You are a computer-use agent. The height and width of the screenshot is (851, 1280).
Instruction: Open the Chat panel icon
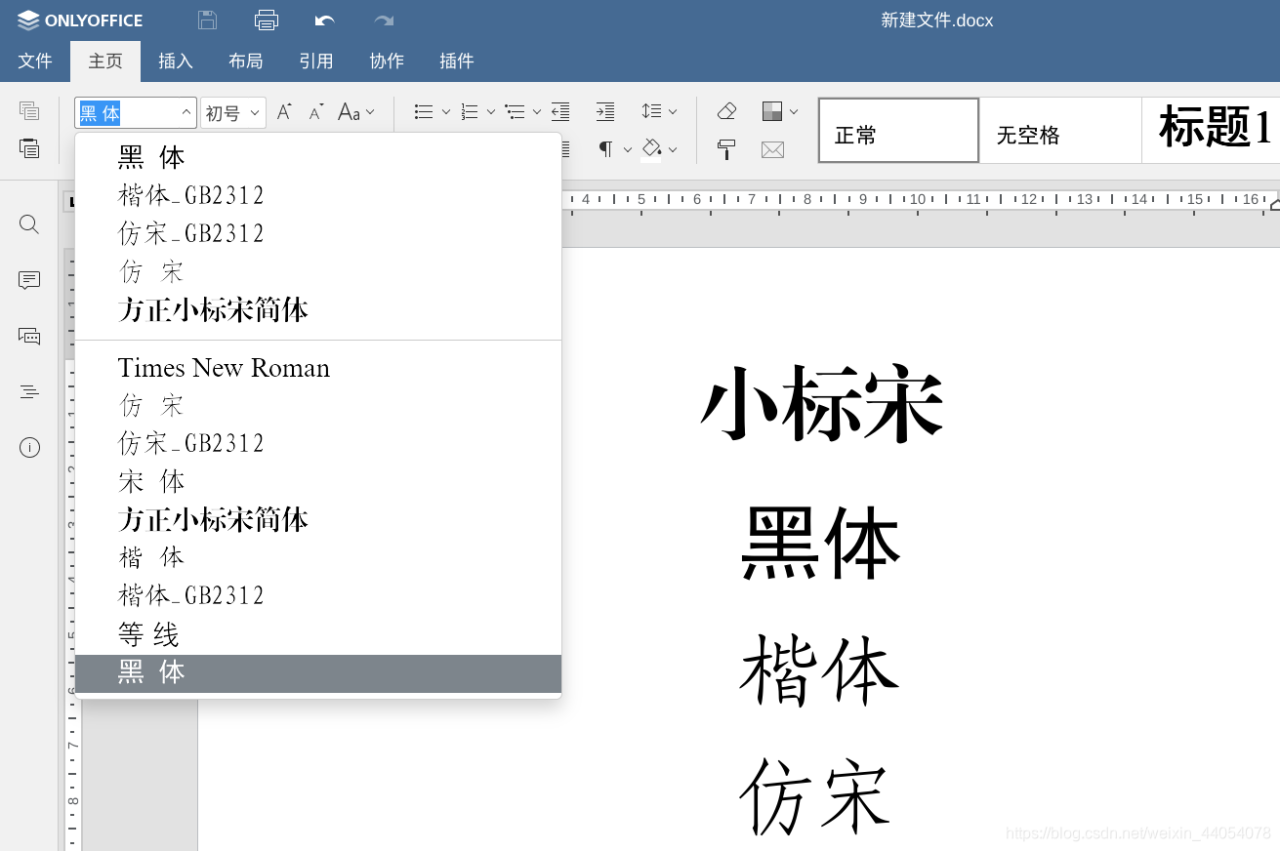tap(28, 335)
